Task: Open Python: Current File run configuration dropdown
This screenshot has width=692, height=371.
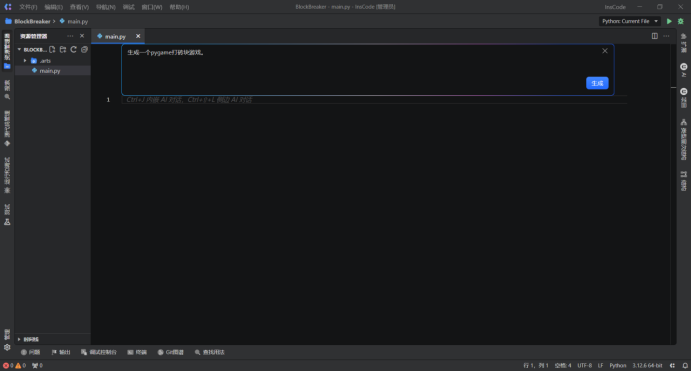Action: pos(630,21)
